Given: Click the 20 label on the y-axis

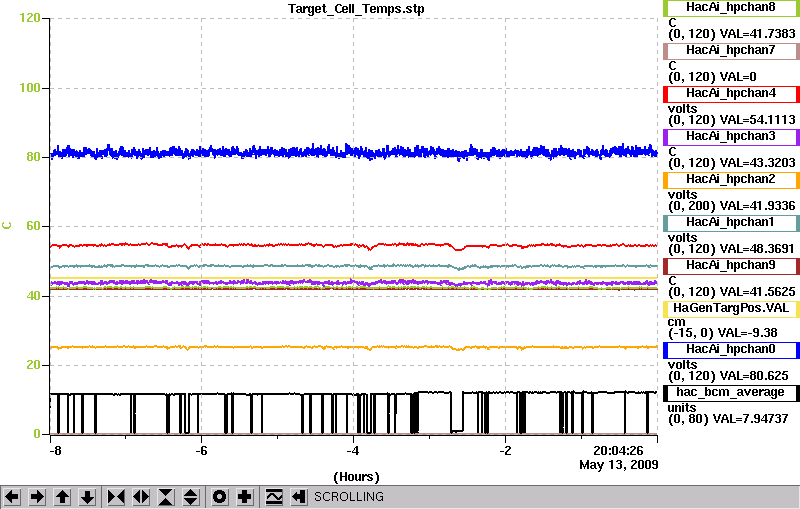Looking at the screenshot, I should 33,365.
